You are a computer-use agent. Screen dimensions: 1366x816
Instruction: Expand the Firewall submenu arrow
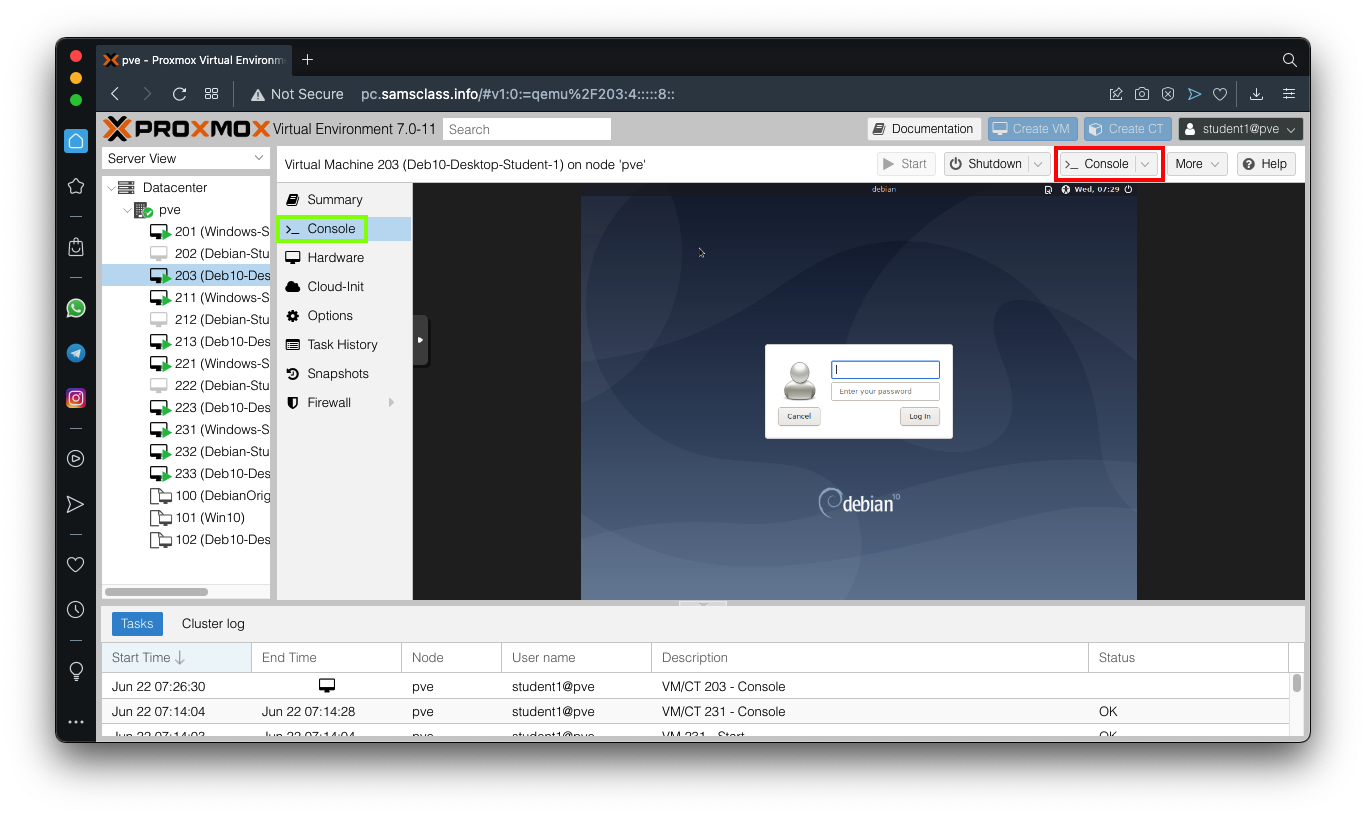[x=391, y=403]
